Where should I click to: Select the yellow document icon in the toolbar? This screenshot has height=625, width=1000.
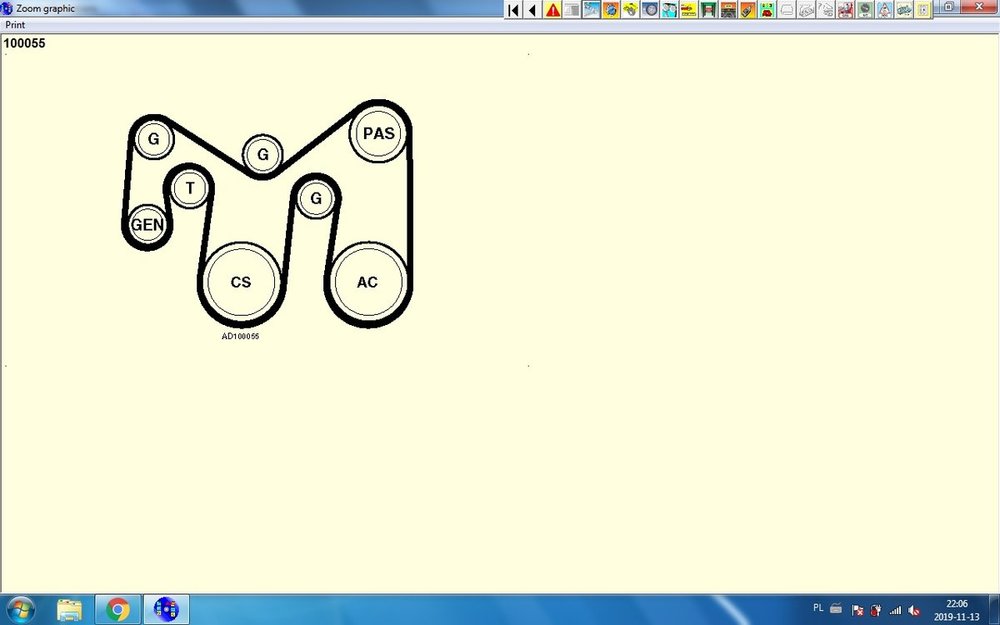[x=922, y=10]
